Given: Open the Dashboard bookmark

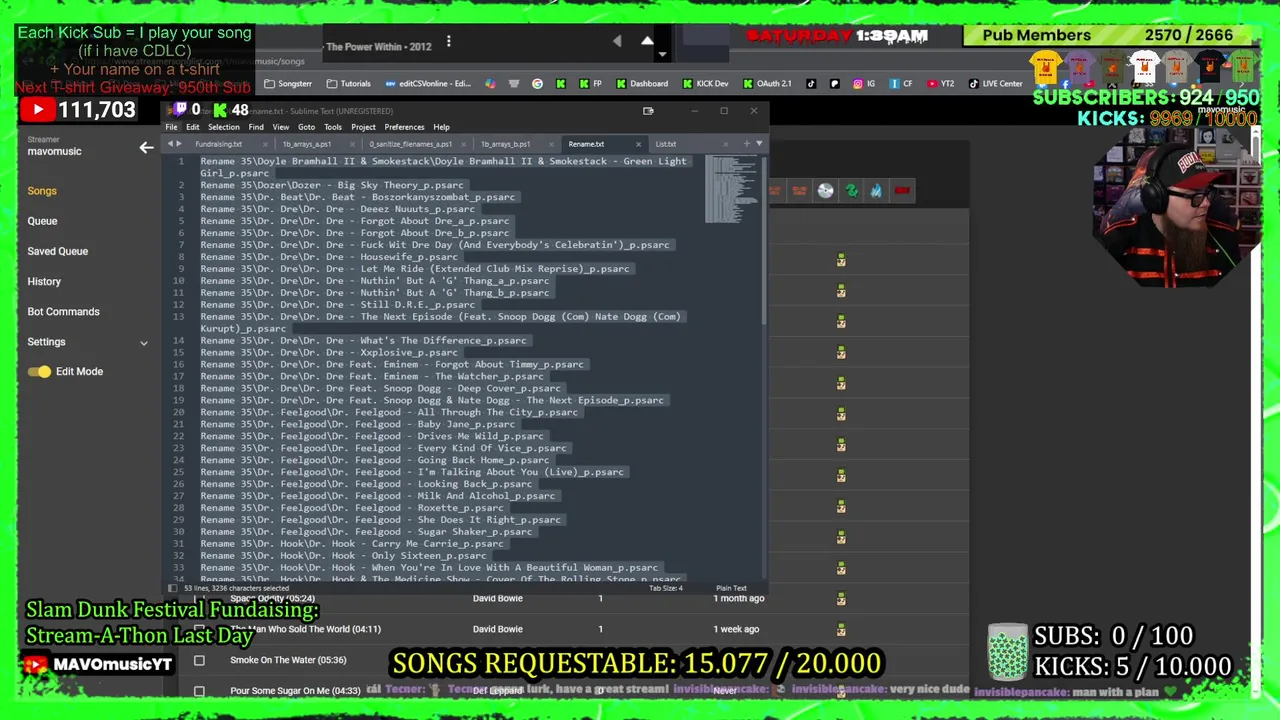Looking at the screenshot, I should tap(642, 84).
